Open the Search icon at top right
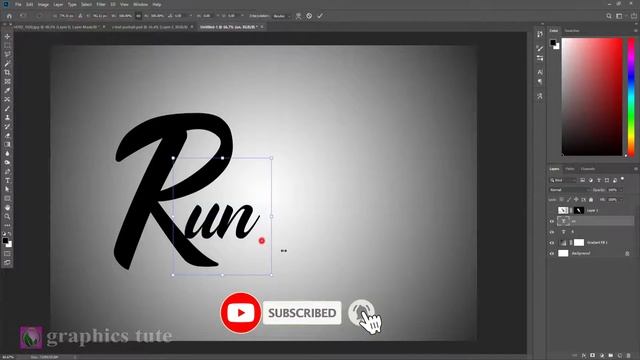The height and width of the screenshot is (360, 640). (x=609, y=16)
